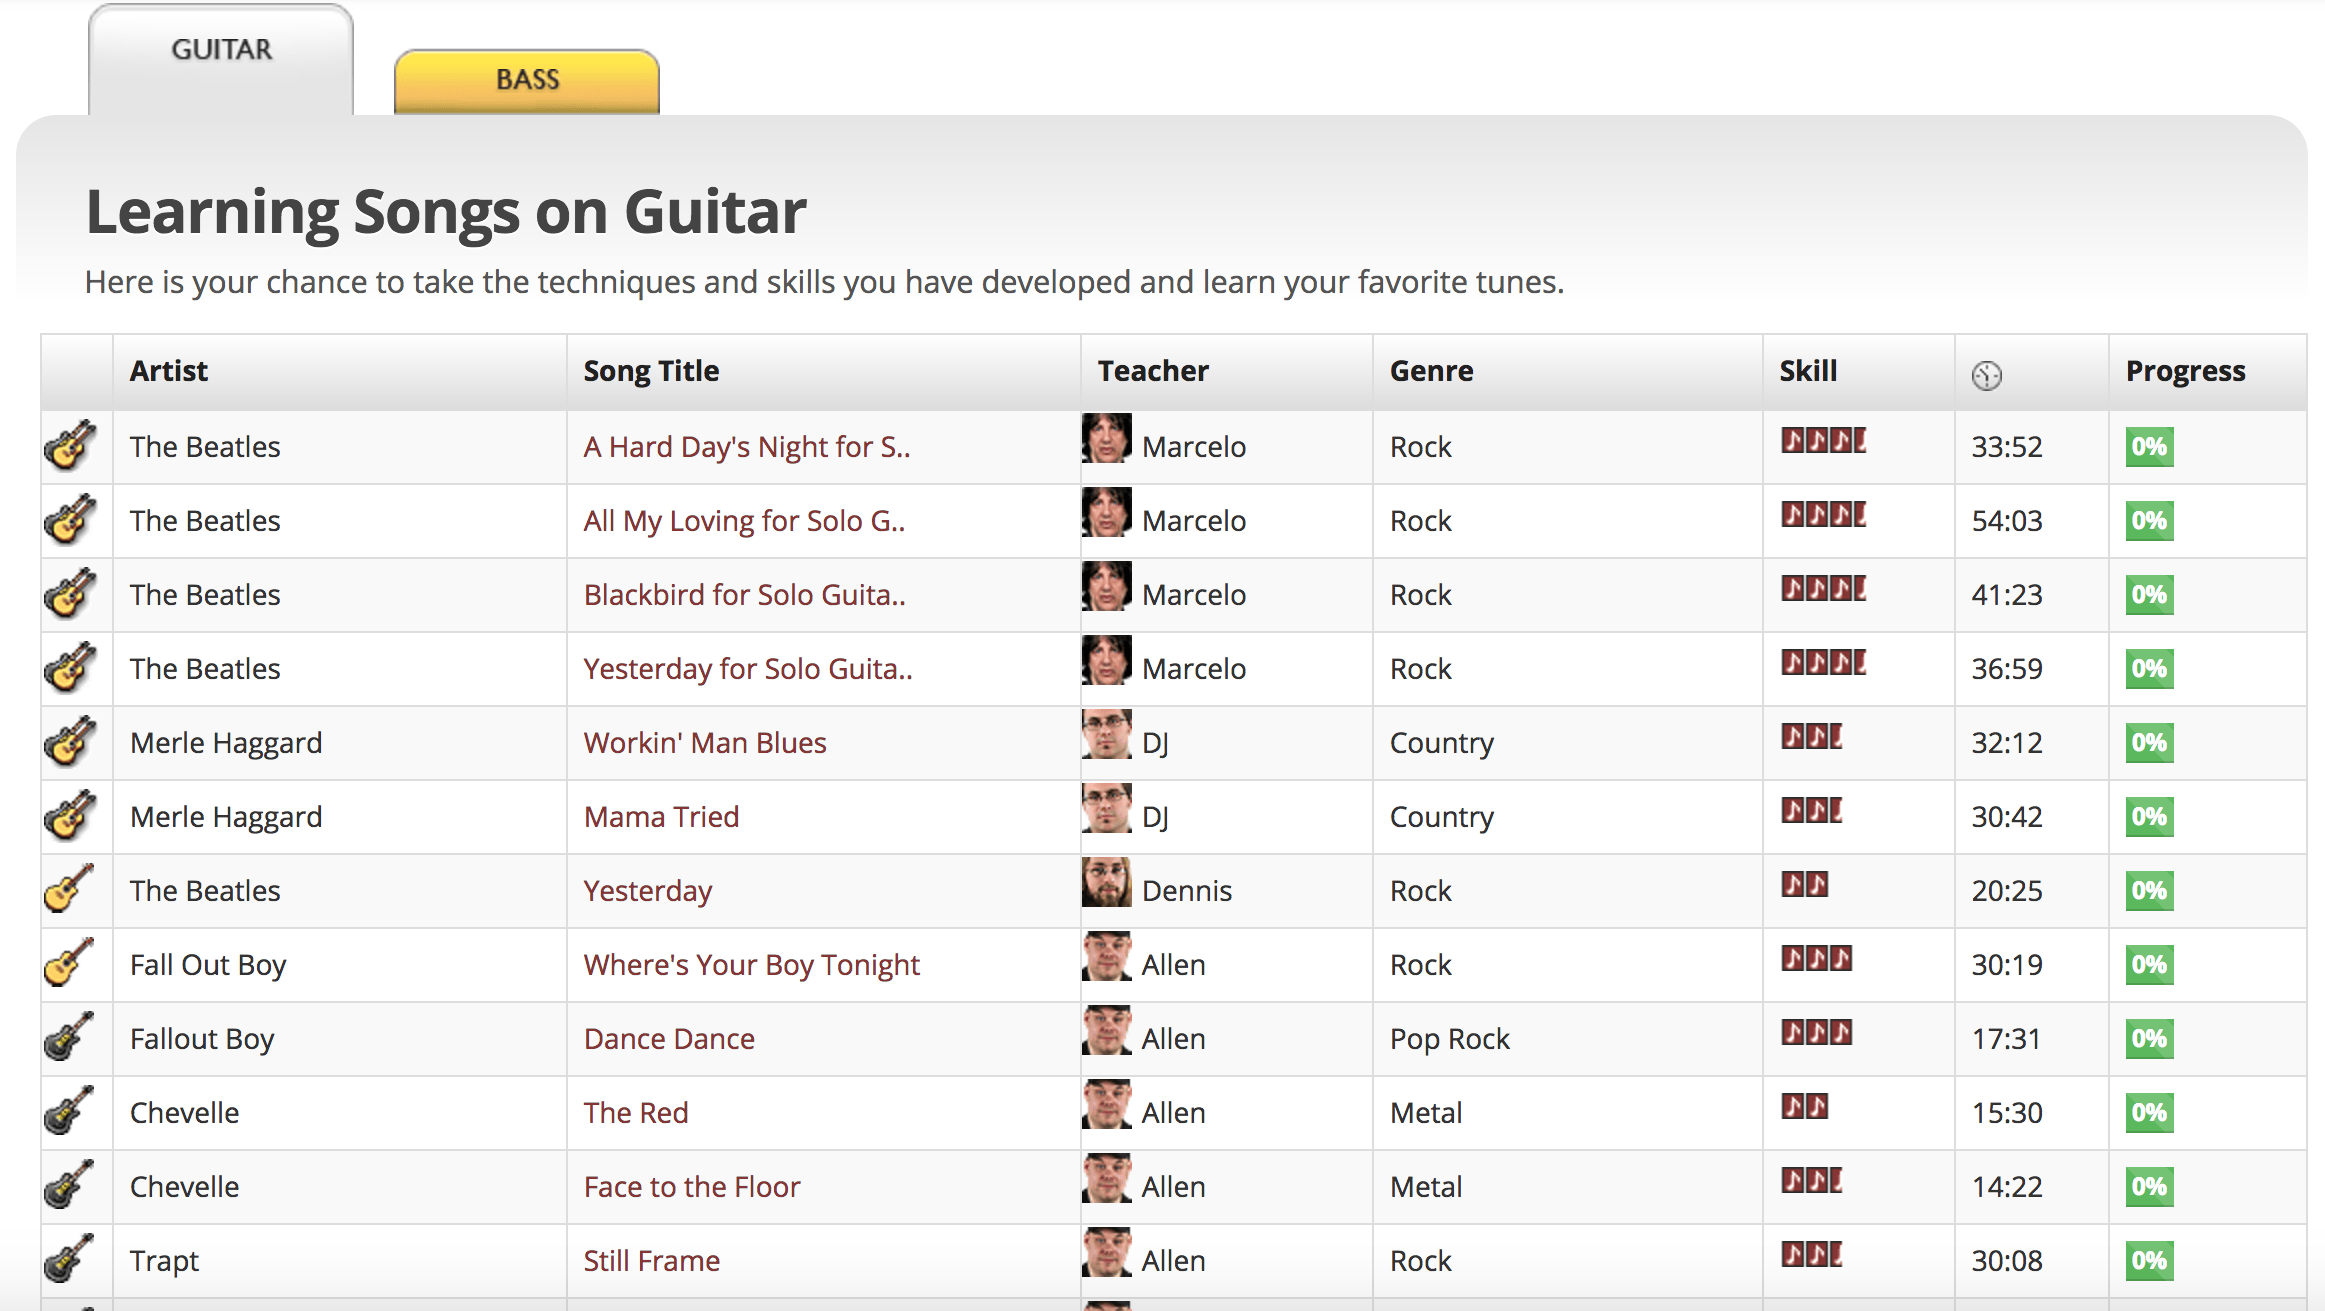Click 0% progress badge in Mama Tried row
Screen dimensions: 2325x1311
(2149, 817)
